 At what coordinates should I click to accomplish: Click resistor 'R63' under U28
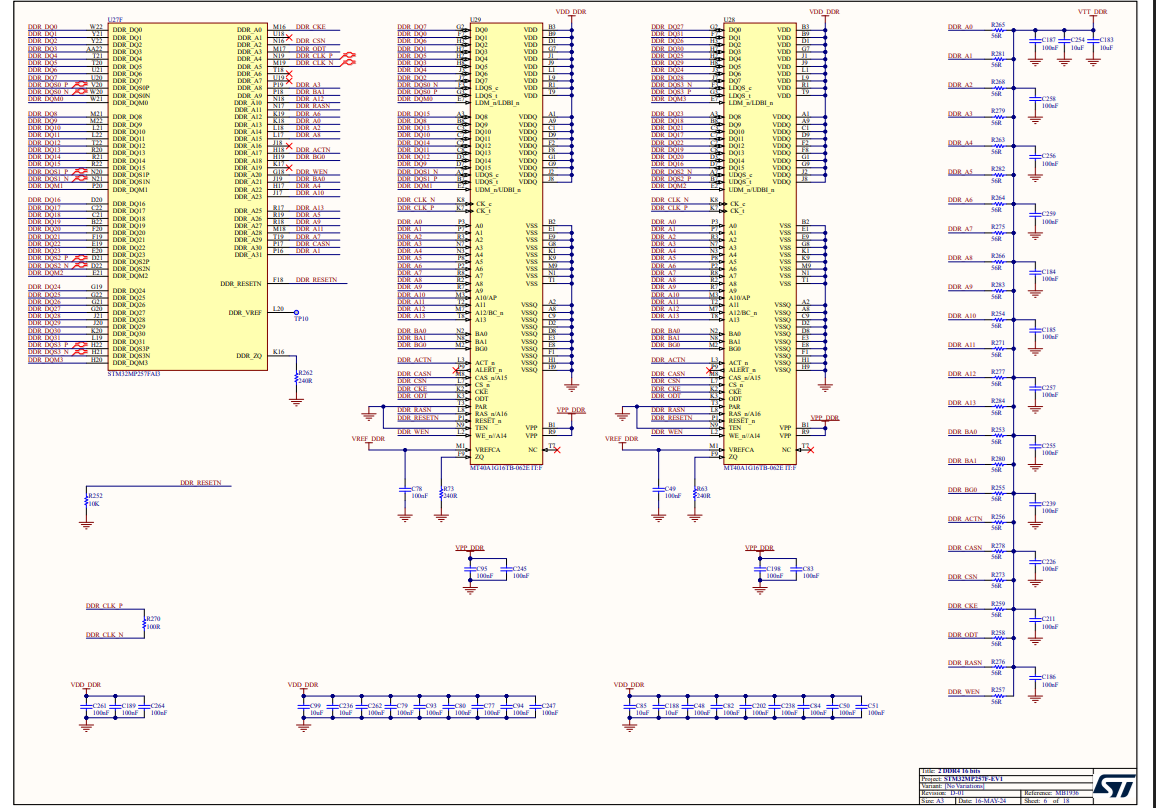coord(695,492)
